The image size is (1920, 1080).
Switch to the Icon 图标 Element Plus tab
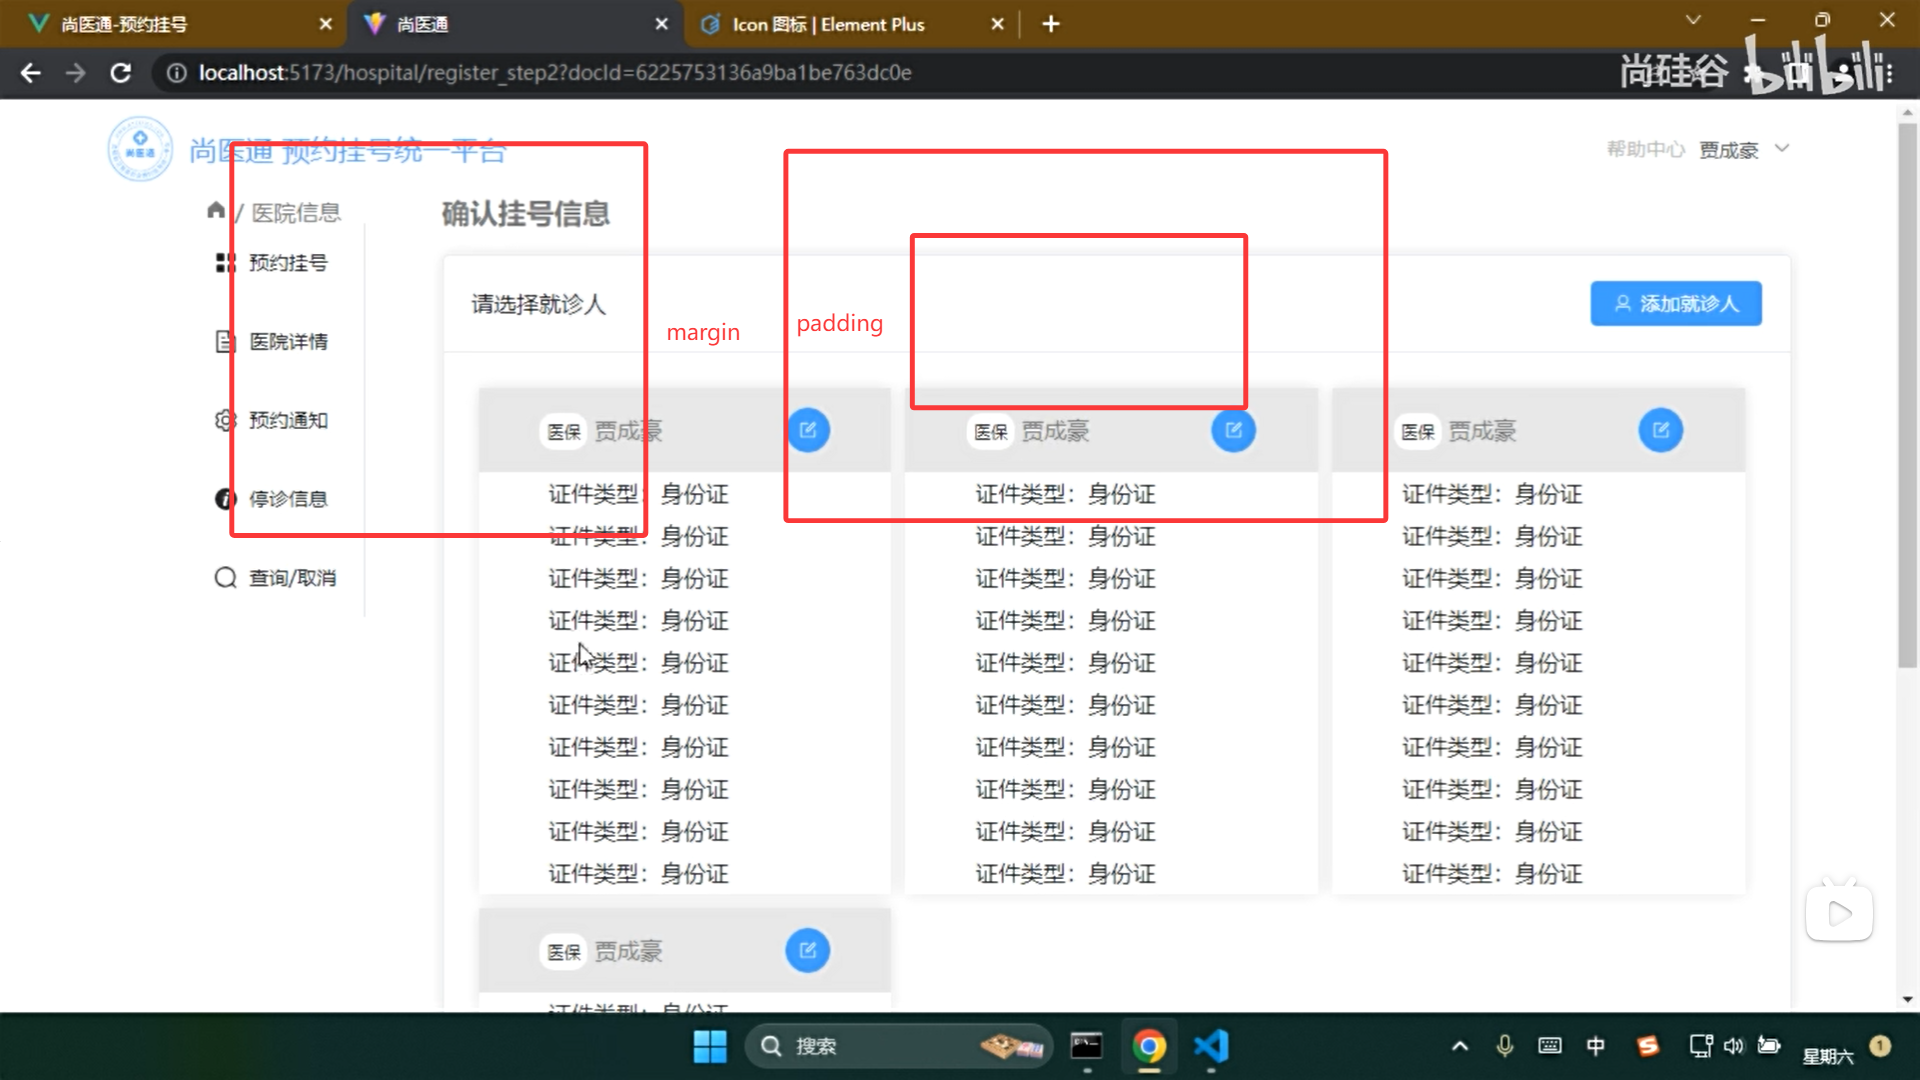click(x=830, y=24)
